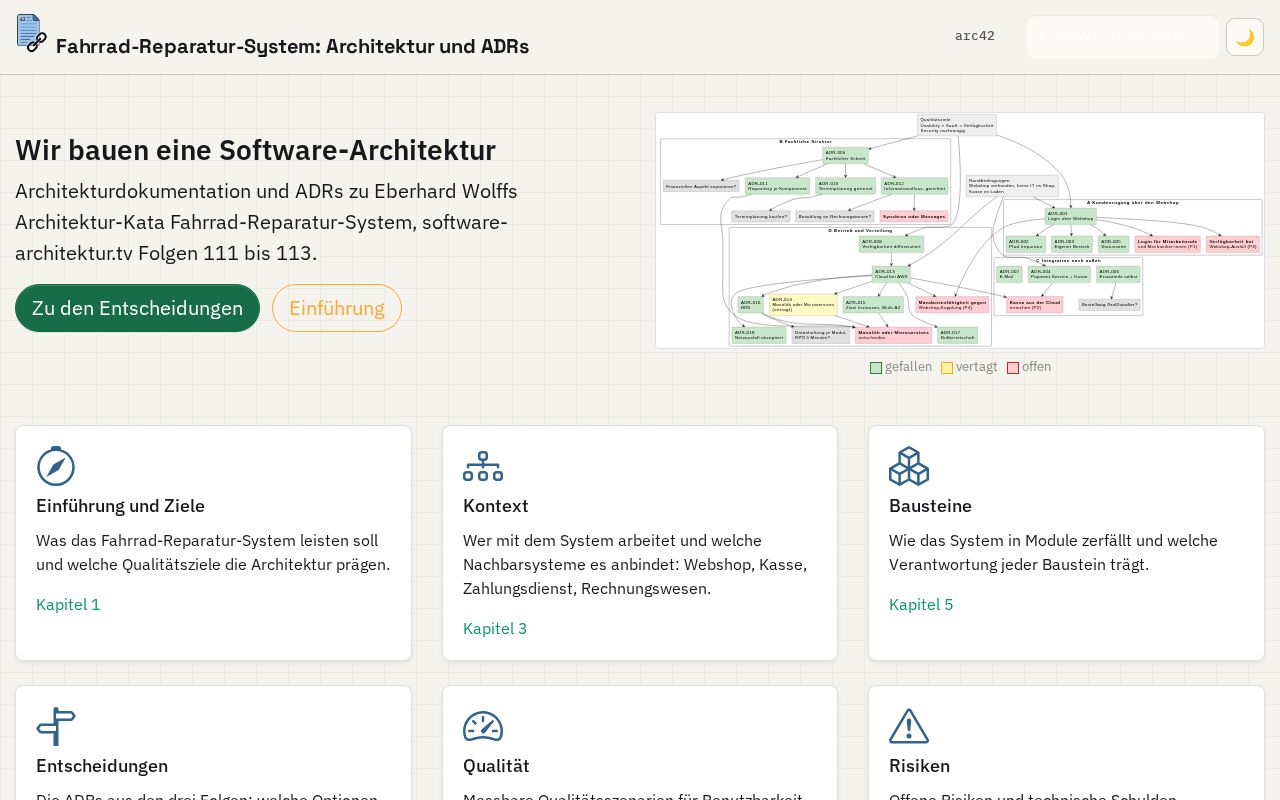Viewport: 1280px width, 800px height.
Task: Click the 'Zu den Entscheidungen' button
Action: click(x=137, y=308)
